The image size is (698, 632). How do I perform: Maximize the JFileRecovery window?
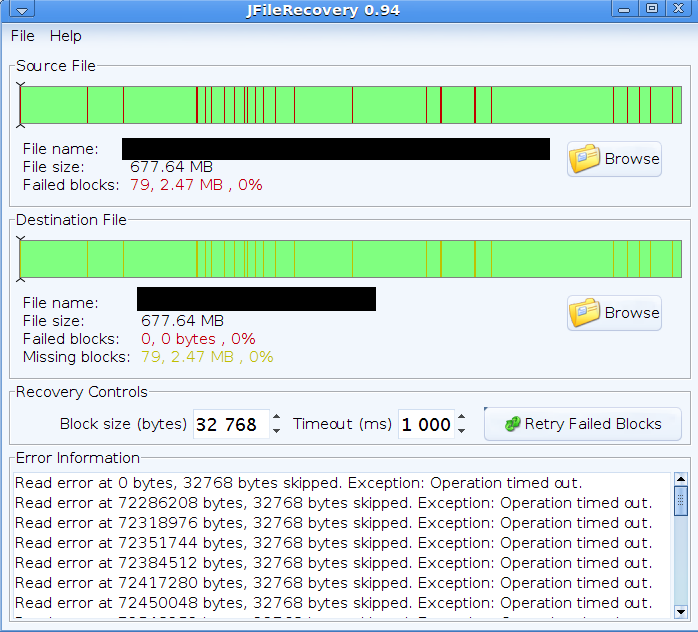(652, 9)
